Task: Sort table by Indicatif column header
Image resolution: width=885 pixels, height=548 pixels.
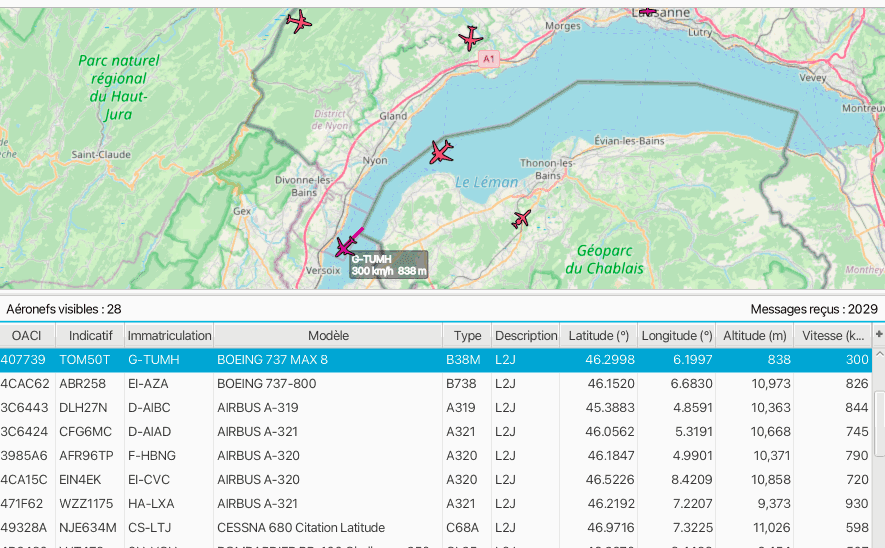Action: 90,336
